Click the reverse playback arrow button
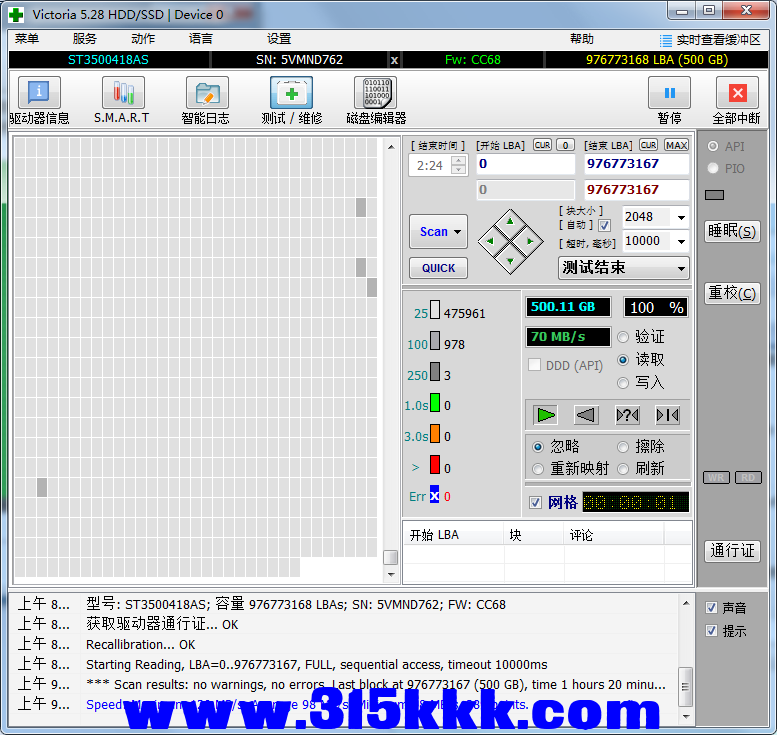Screen dimensions: 777x735 point(586,415)
